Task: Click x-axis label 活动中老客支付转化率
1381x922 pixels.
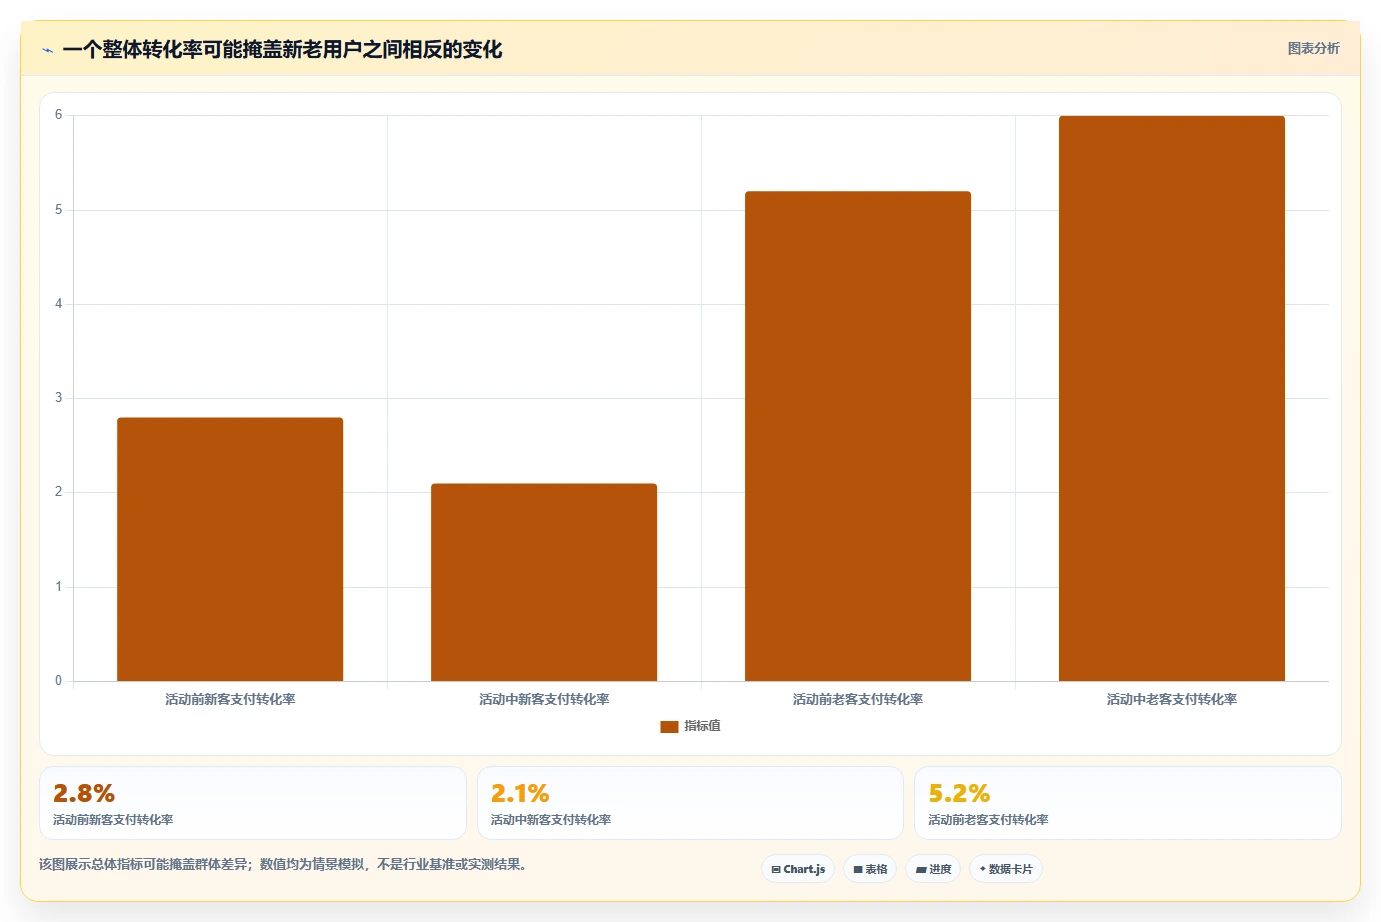Action: pyautogui.click(x=1172, y=699)
